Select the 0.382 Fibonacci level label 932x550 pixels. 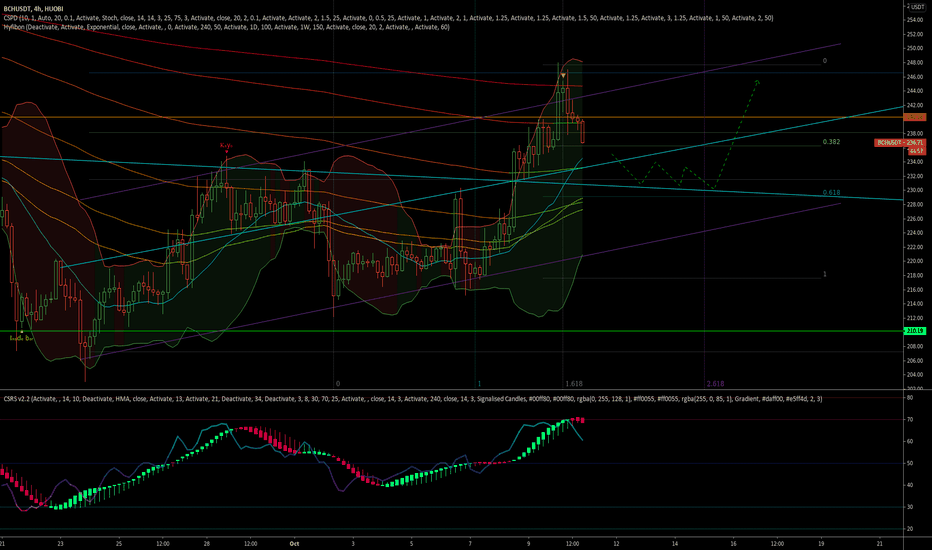(831, 142)
